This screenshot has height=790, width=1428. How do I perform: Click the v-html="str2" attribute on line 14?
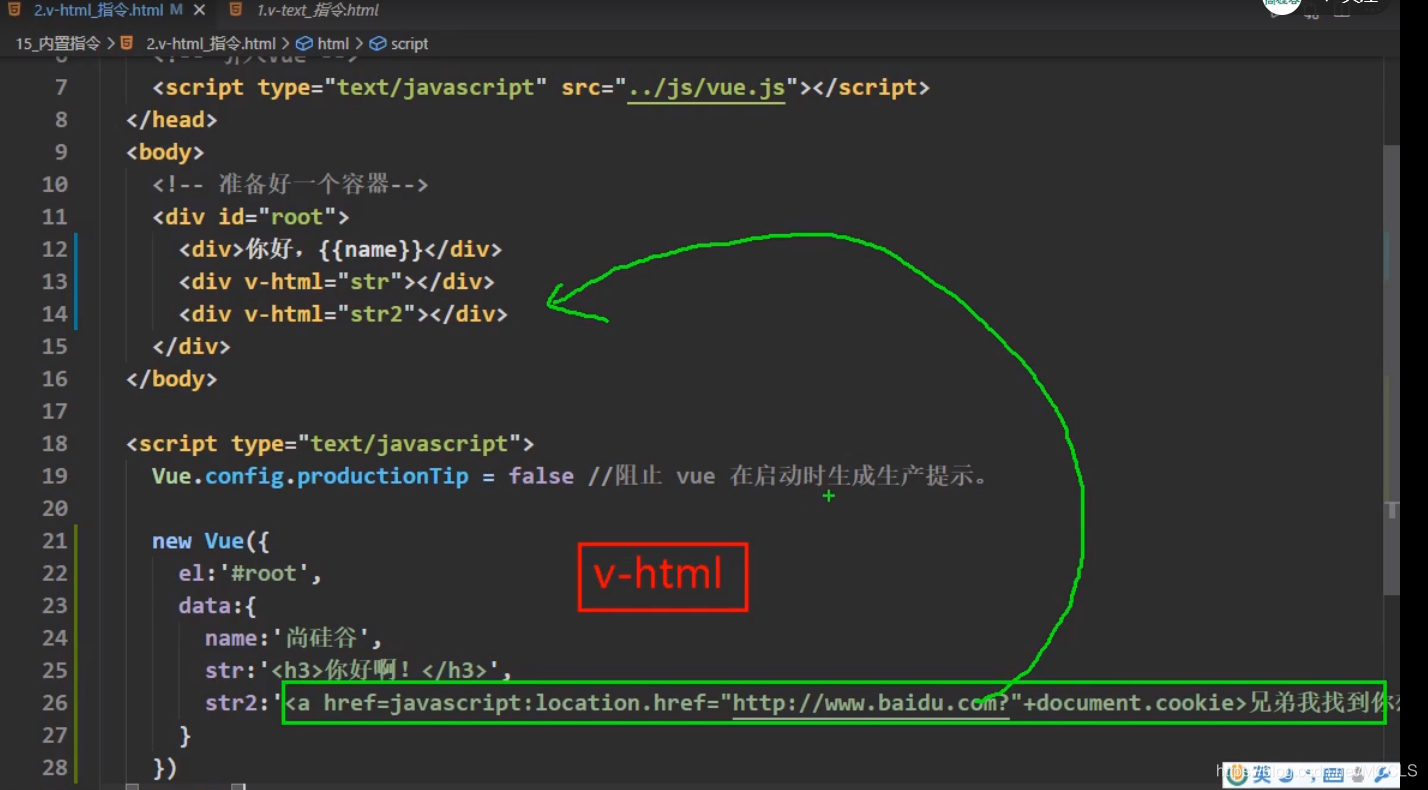330,314
